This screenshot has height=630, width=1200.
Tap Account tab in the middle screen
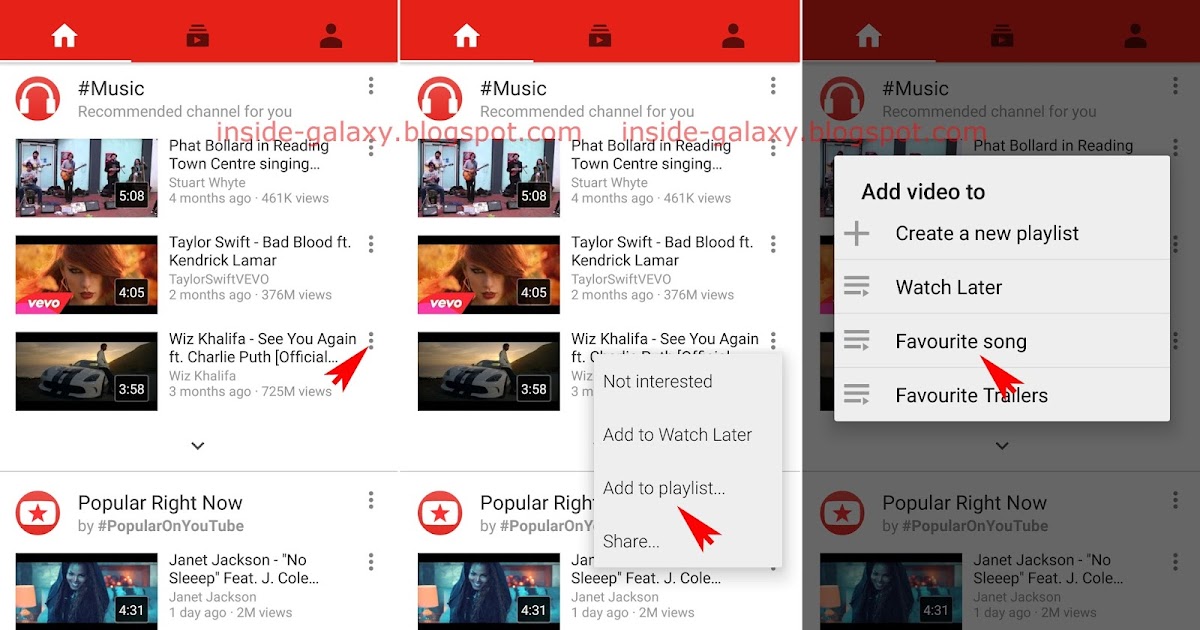point(733,36)
